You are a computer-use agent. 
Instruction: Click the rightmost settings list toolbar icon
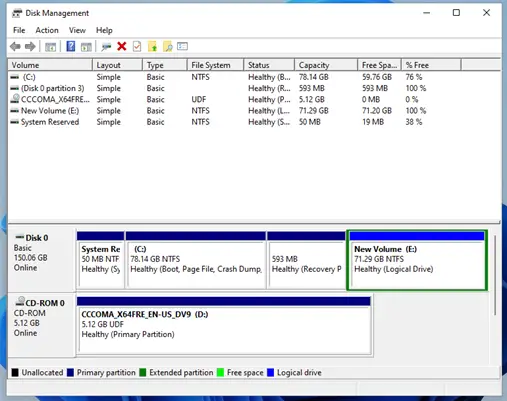pyautogui.click(x=182, y=46)
